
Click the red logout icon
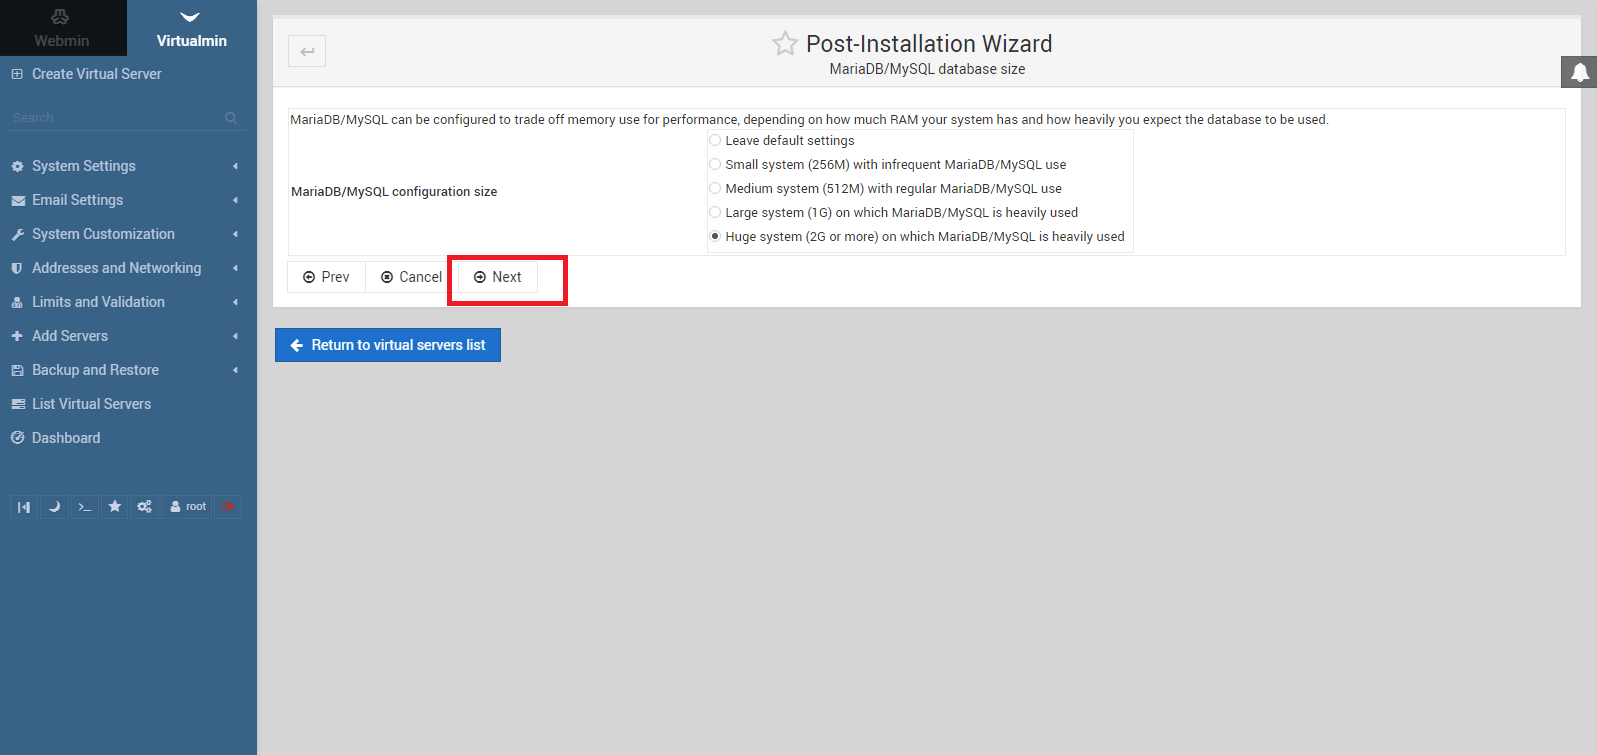pos(228,507)
